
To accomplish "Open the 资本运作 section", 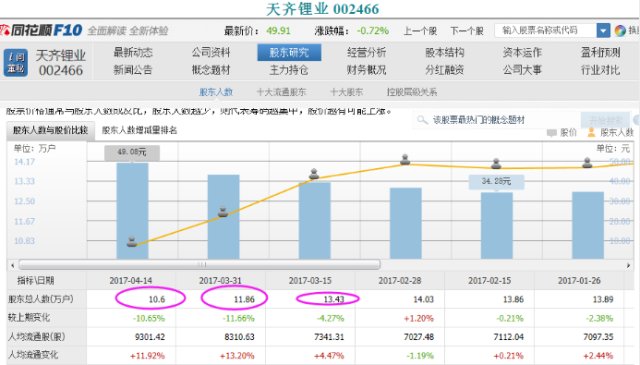I will [x=522, y=52].
